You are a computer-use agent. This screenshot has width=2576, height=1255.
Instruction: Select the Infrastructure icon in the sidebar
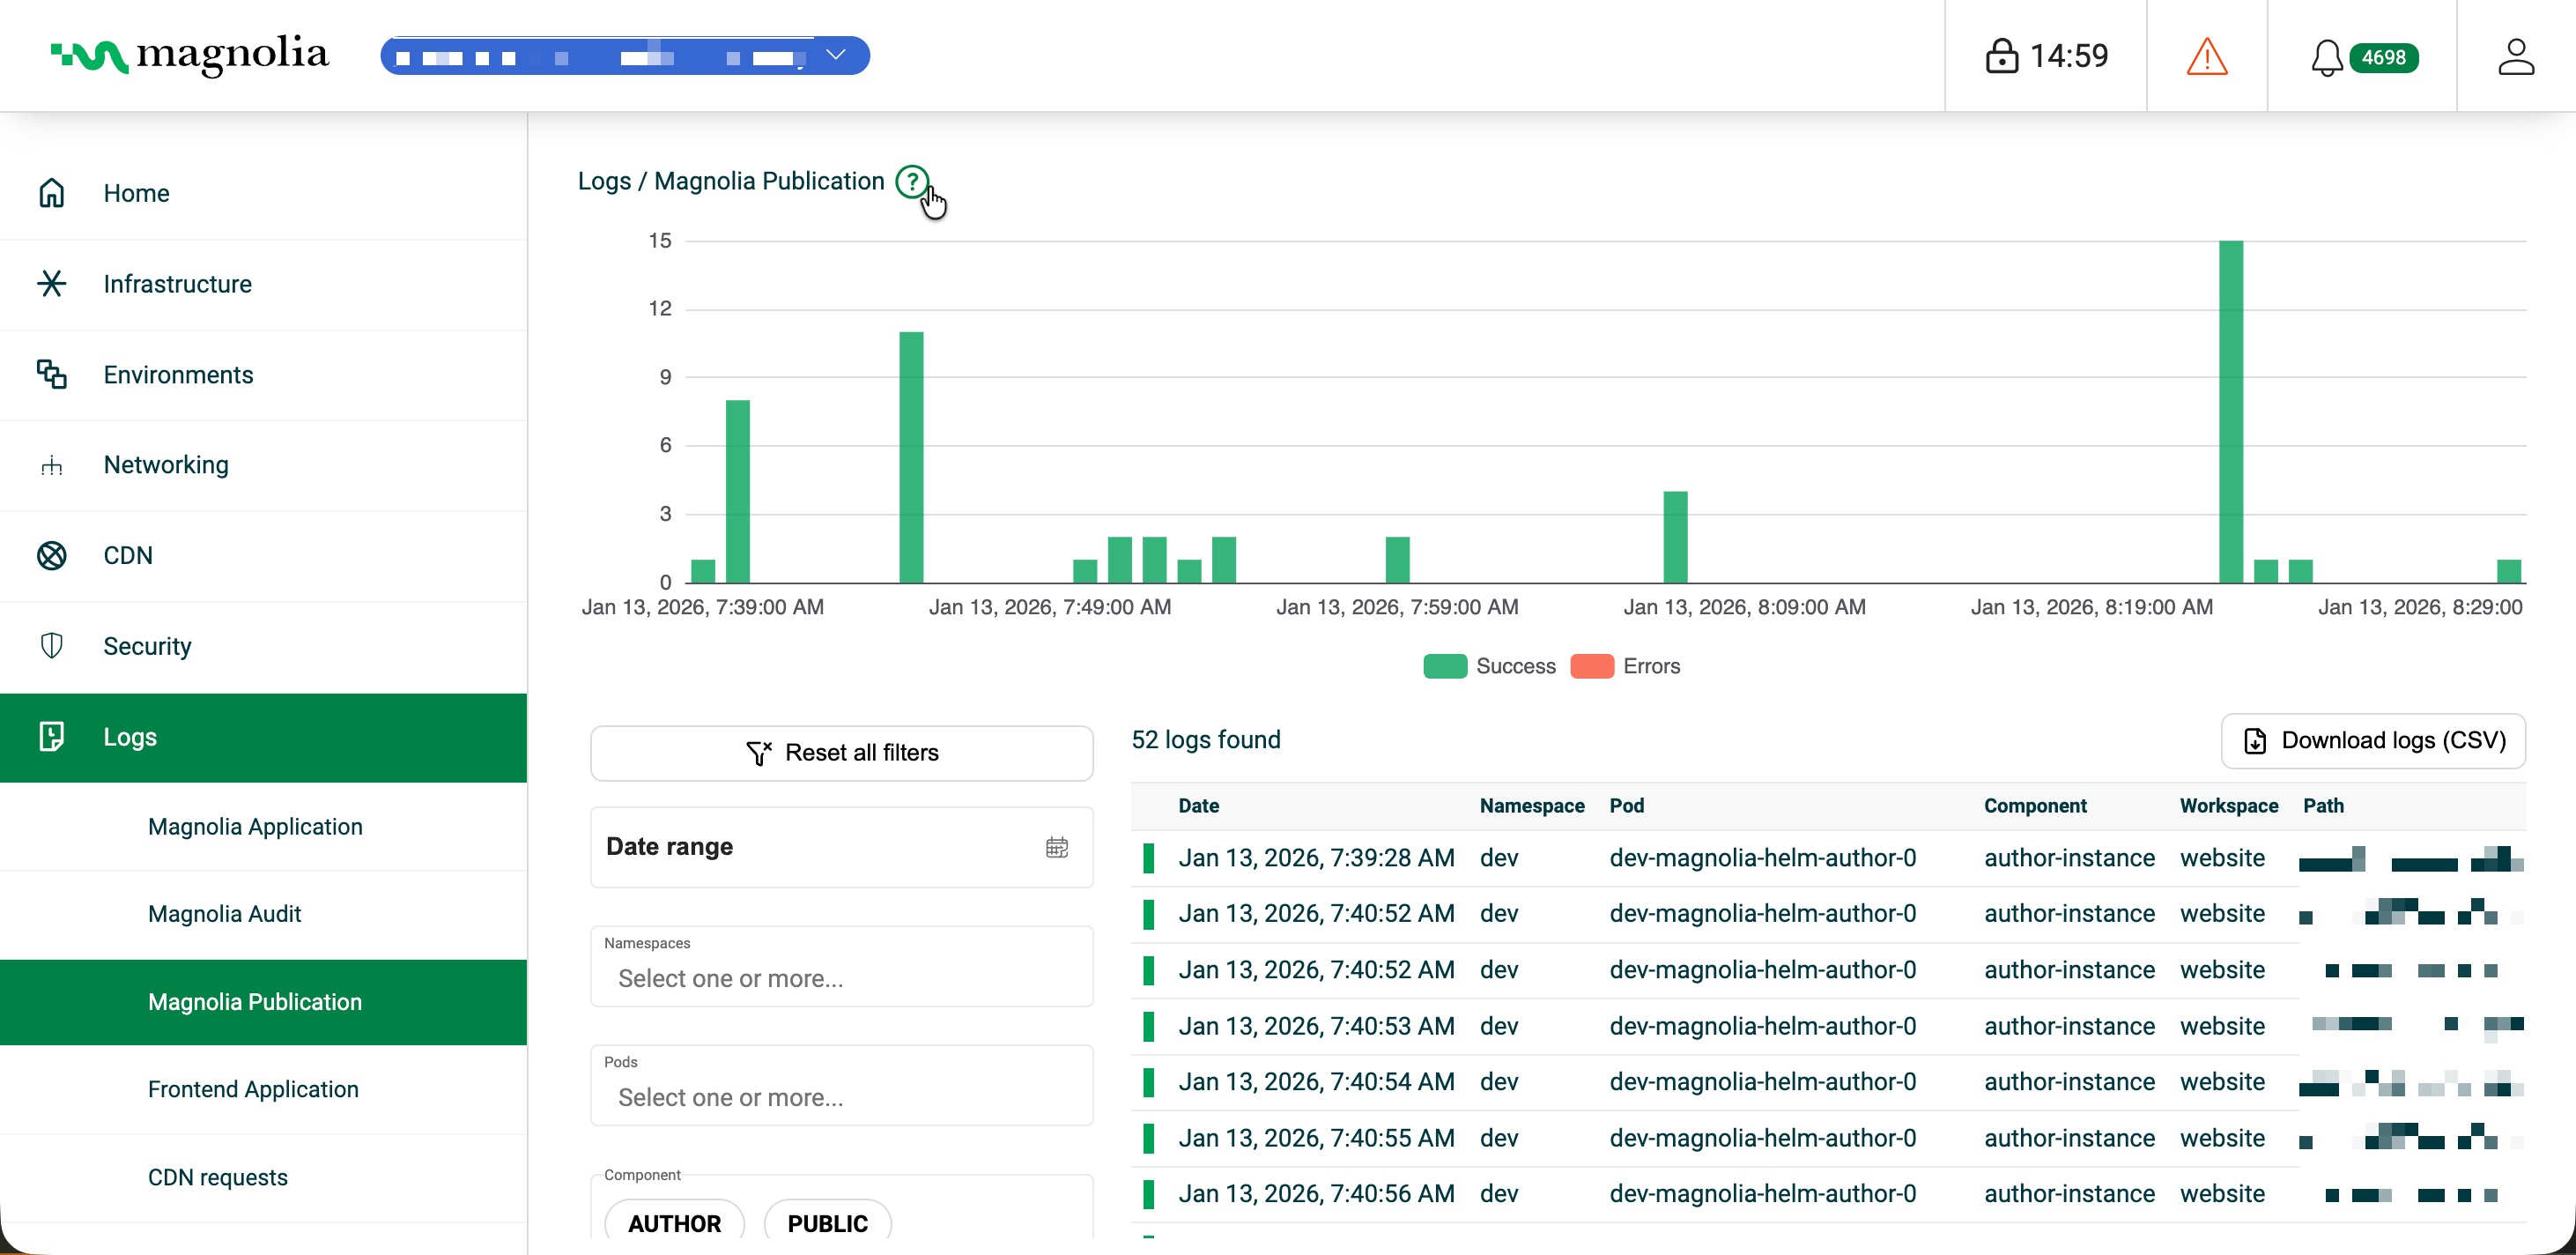click(x=52, y=284)
